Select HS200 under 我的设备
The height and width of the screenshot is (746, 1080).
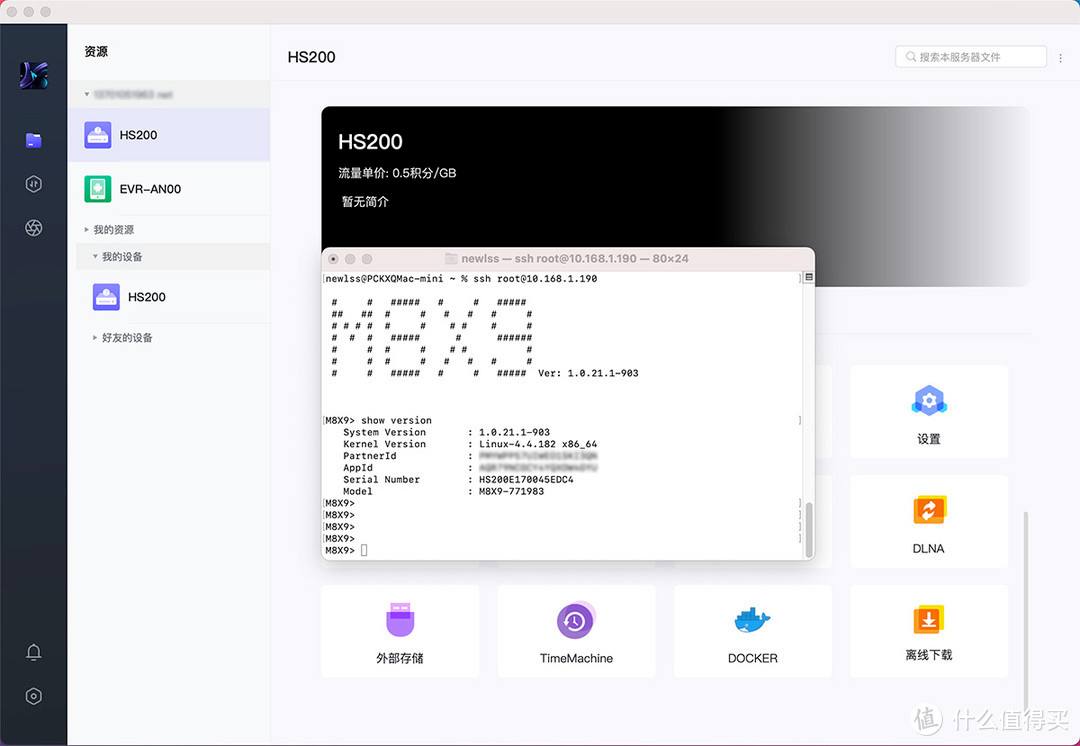pyautogui.click(x=172, y=297)
